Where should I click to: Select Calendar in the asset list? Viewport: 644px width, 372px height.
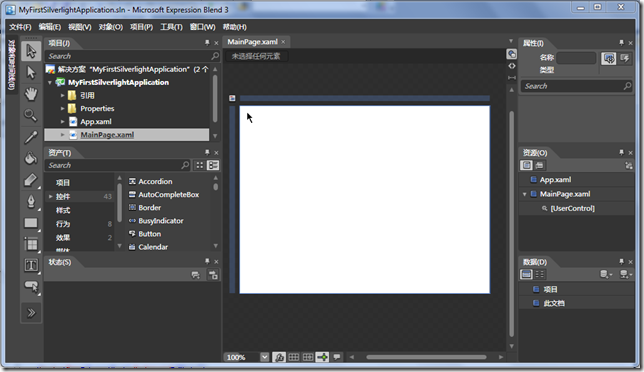pyautogui.click(x=148, y=247)
